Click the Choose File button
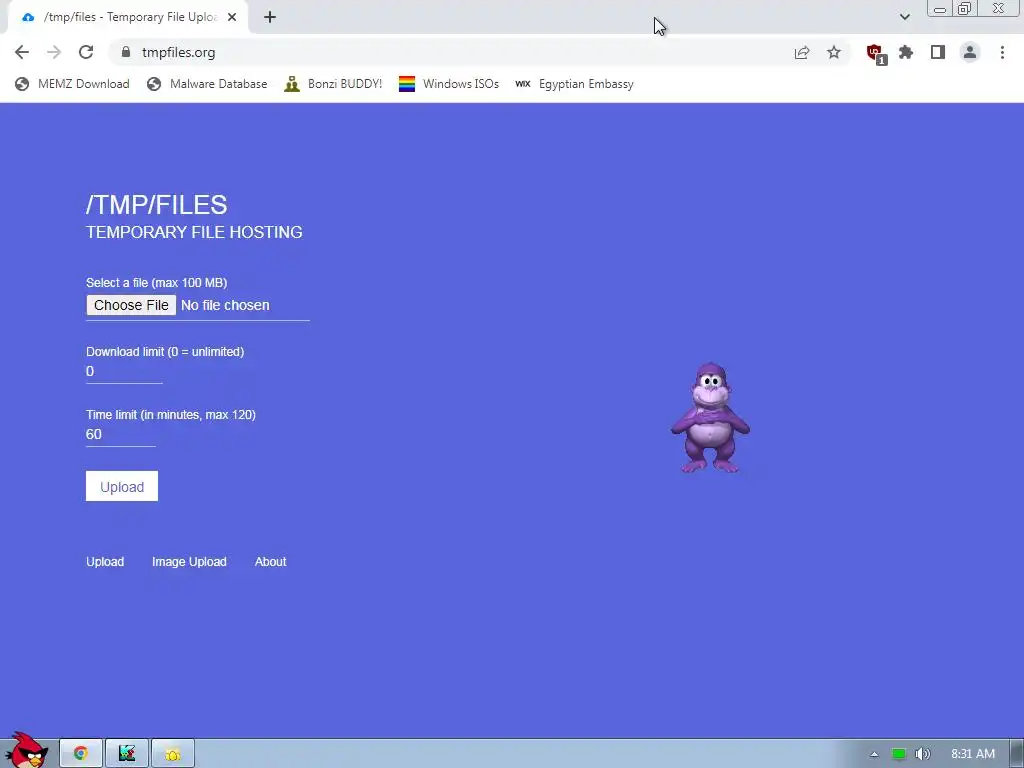This screenshot has width=1024, height=768. pyautogui.click(x=131, y=305)
